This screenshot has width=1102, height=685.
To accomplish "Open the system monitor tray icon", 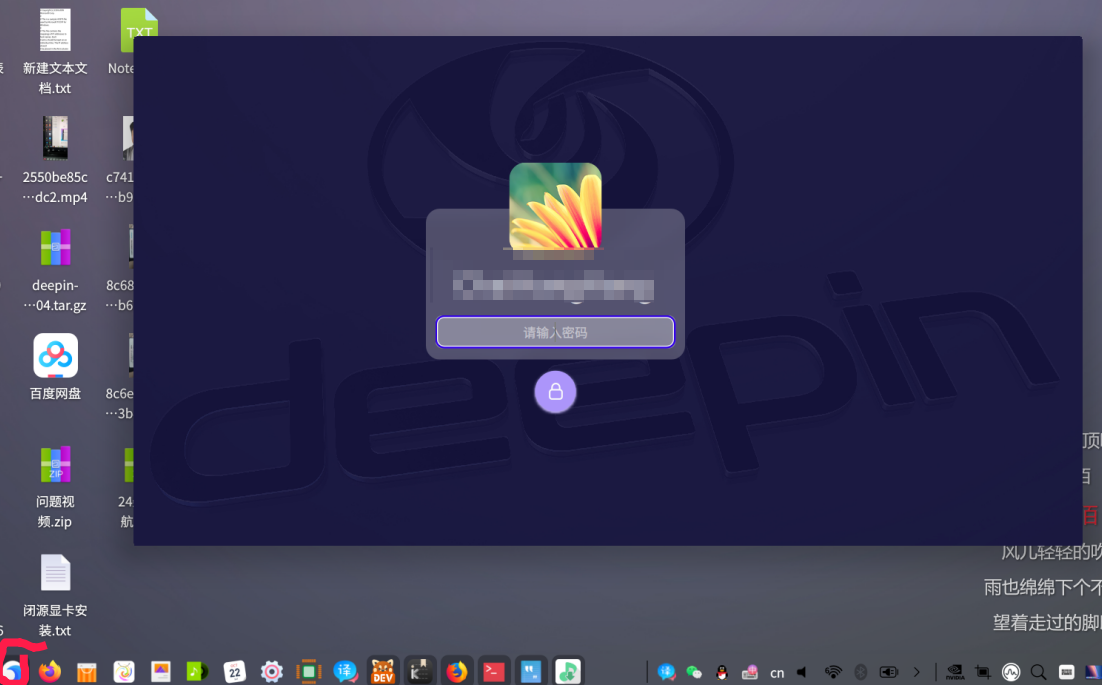I will 1011,672.
